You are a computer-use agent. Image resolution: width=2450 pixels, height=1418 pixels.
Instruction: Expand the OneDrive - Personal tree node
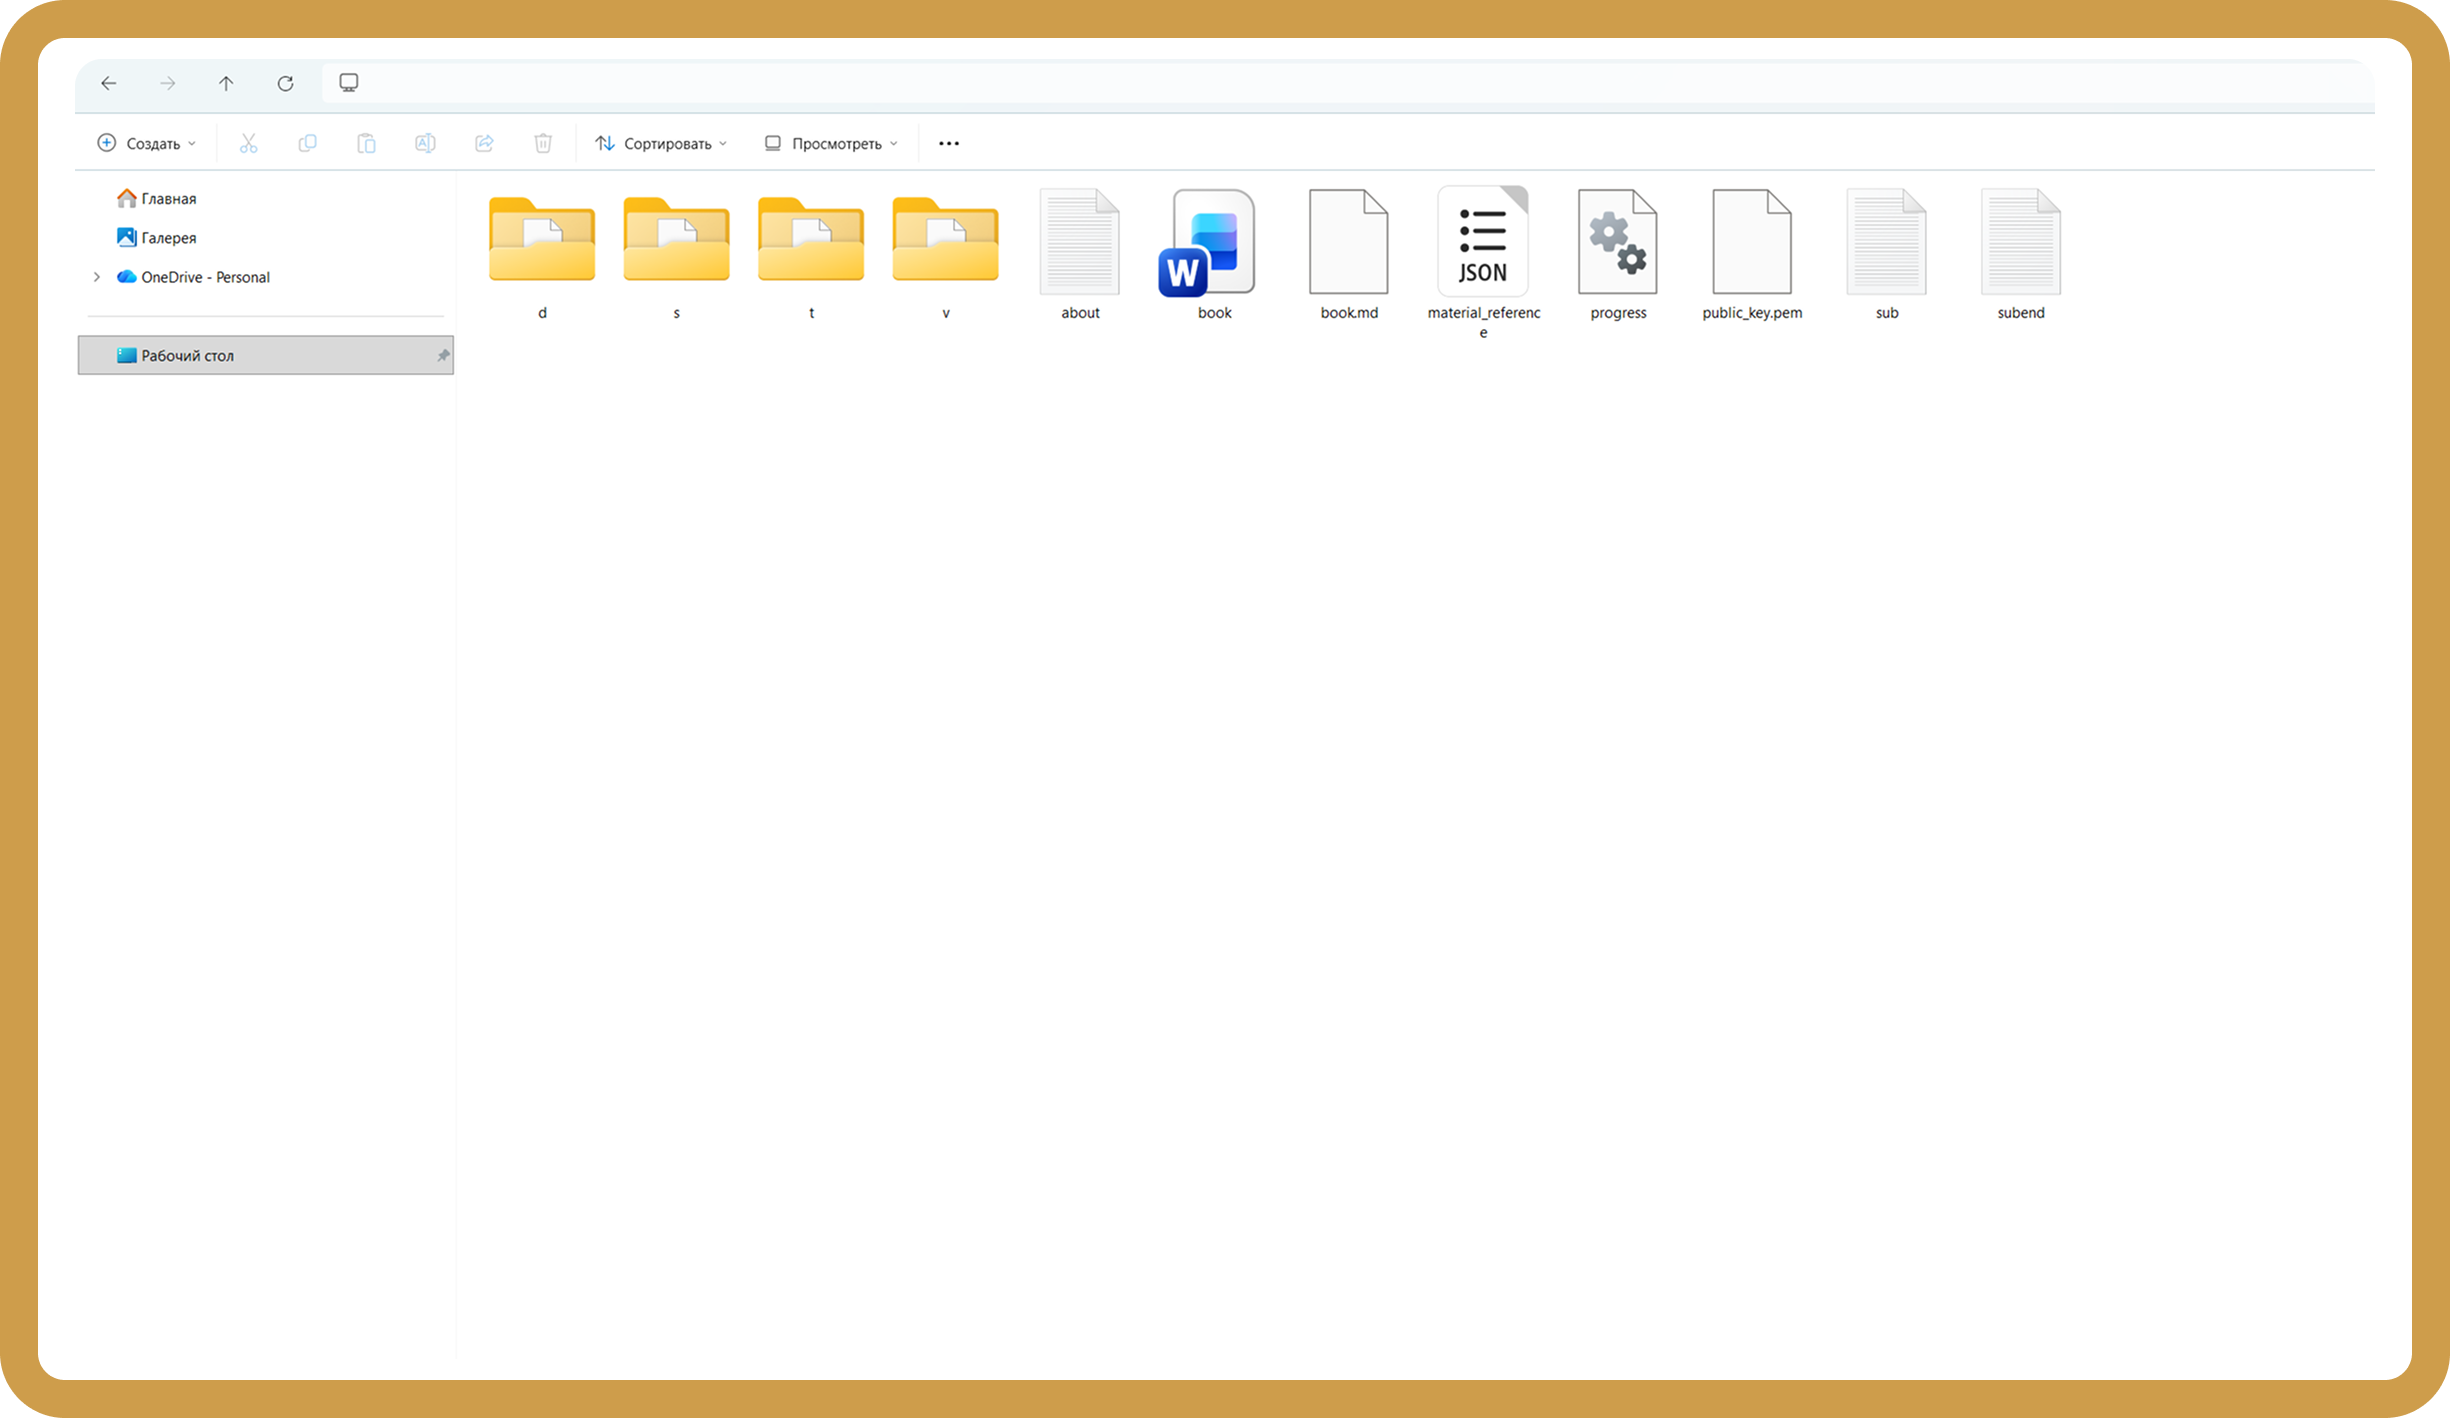tap(97, 277)
